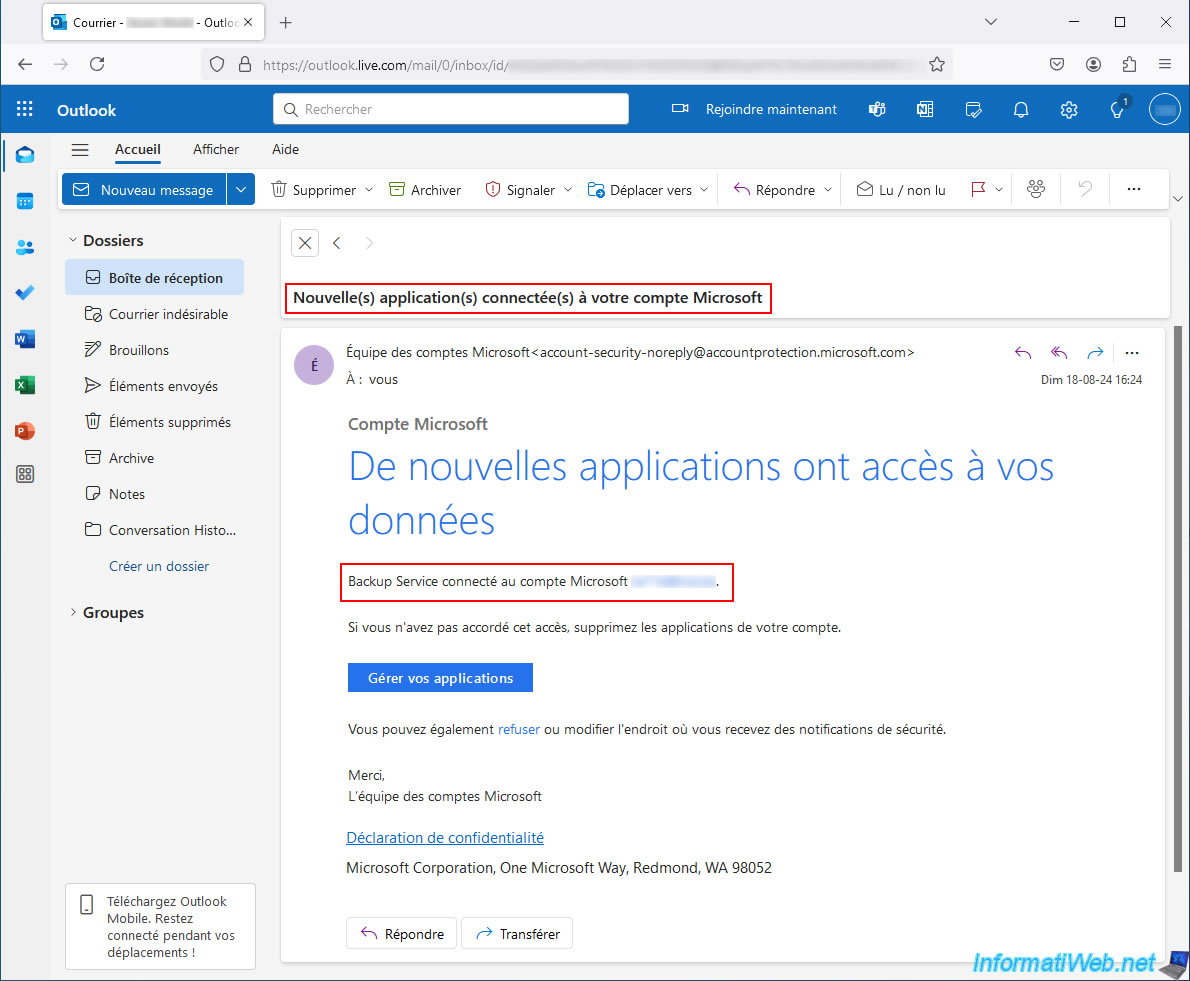Open People contacts in the left rail
The width and height of the screenshot is (1190, 981).
coord(25,247)
